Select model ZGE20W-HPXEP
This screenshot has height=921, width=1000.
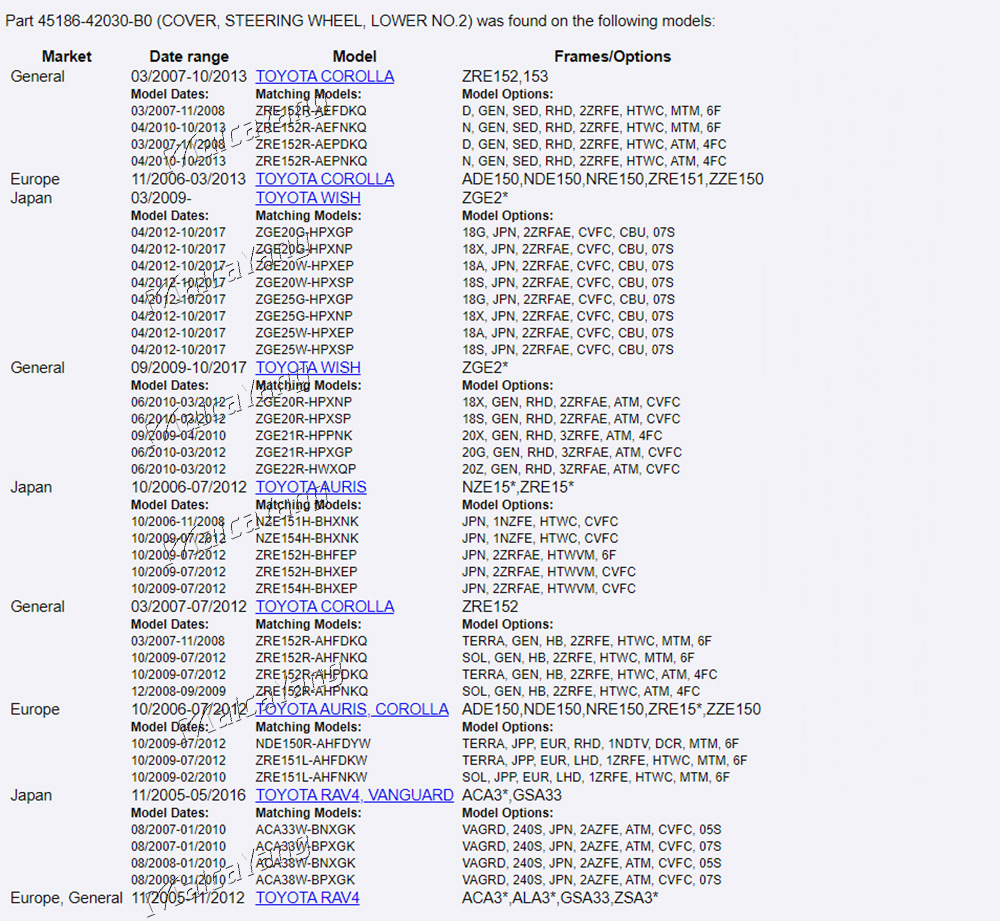coord(305,266)
